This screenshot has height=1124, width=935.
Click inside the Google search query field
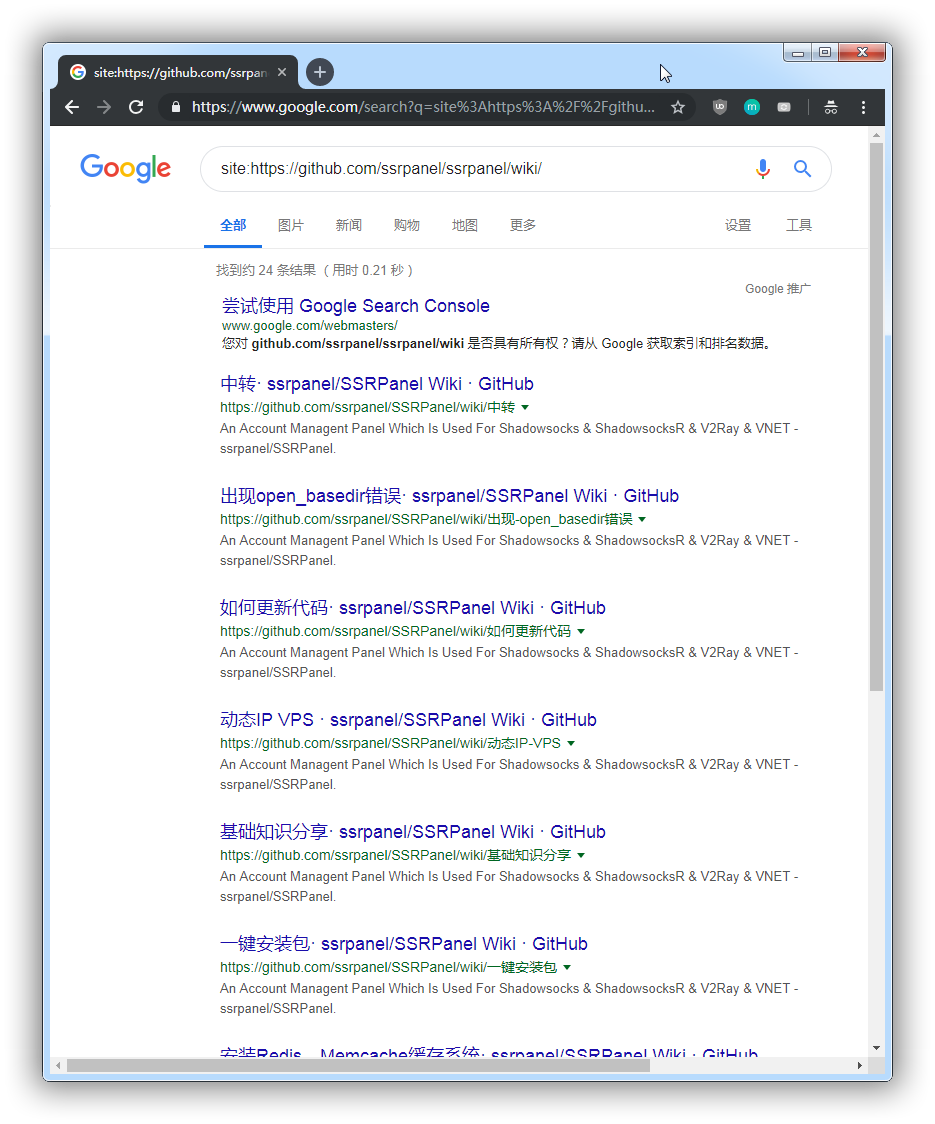[x=473, y=169]
